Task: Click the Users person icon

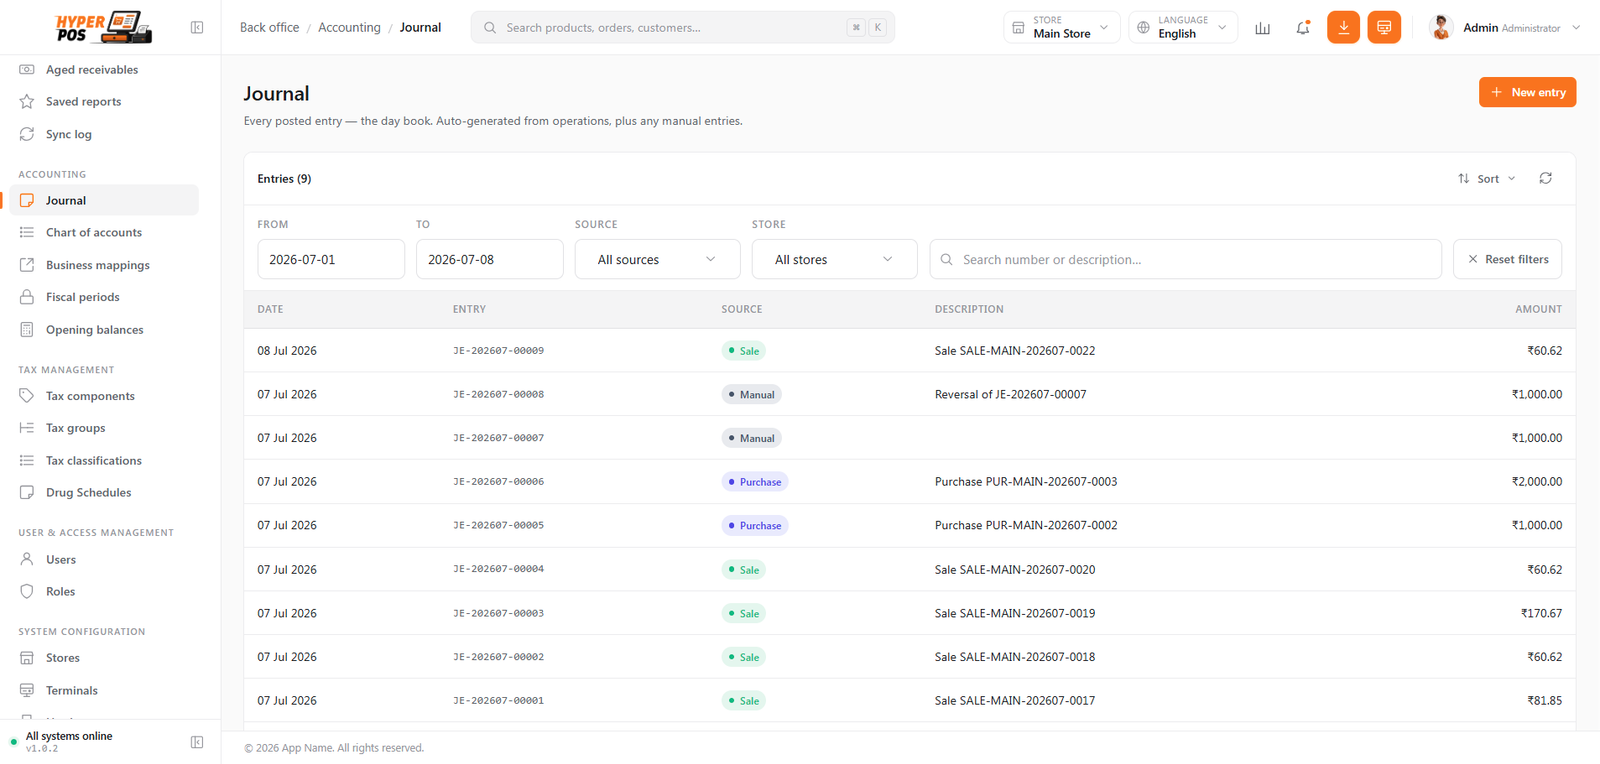Action: pos(27,560)
